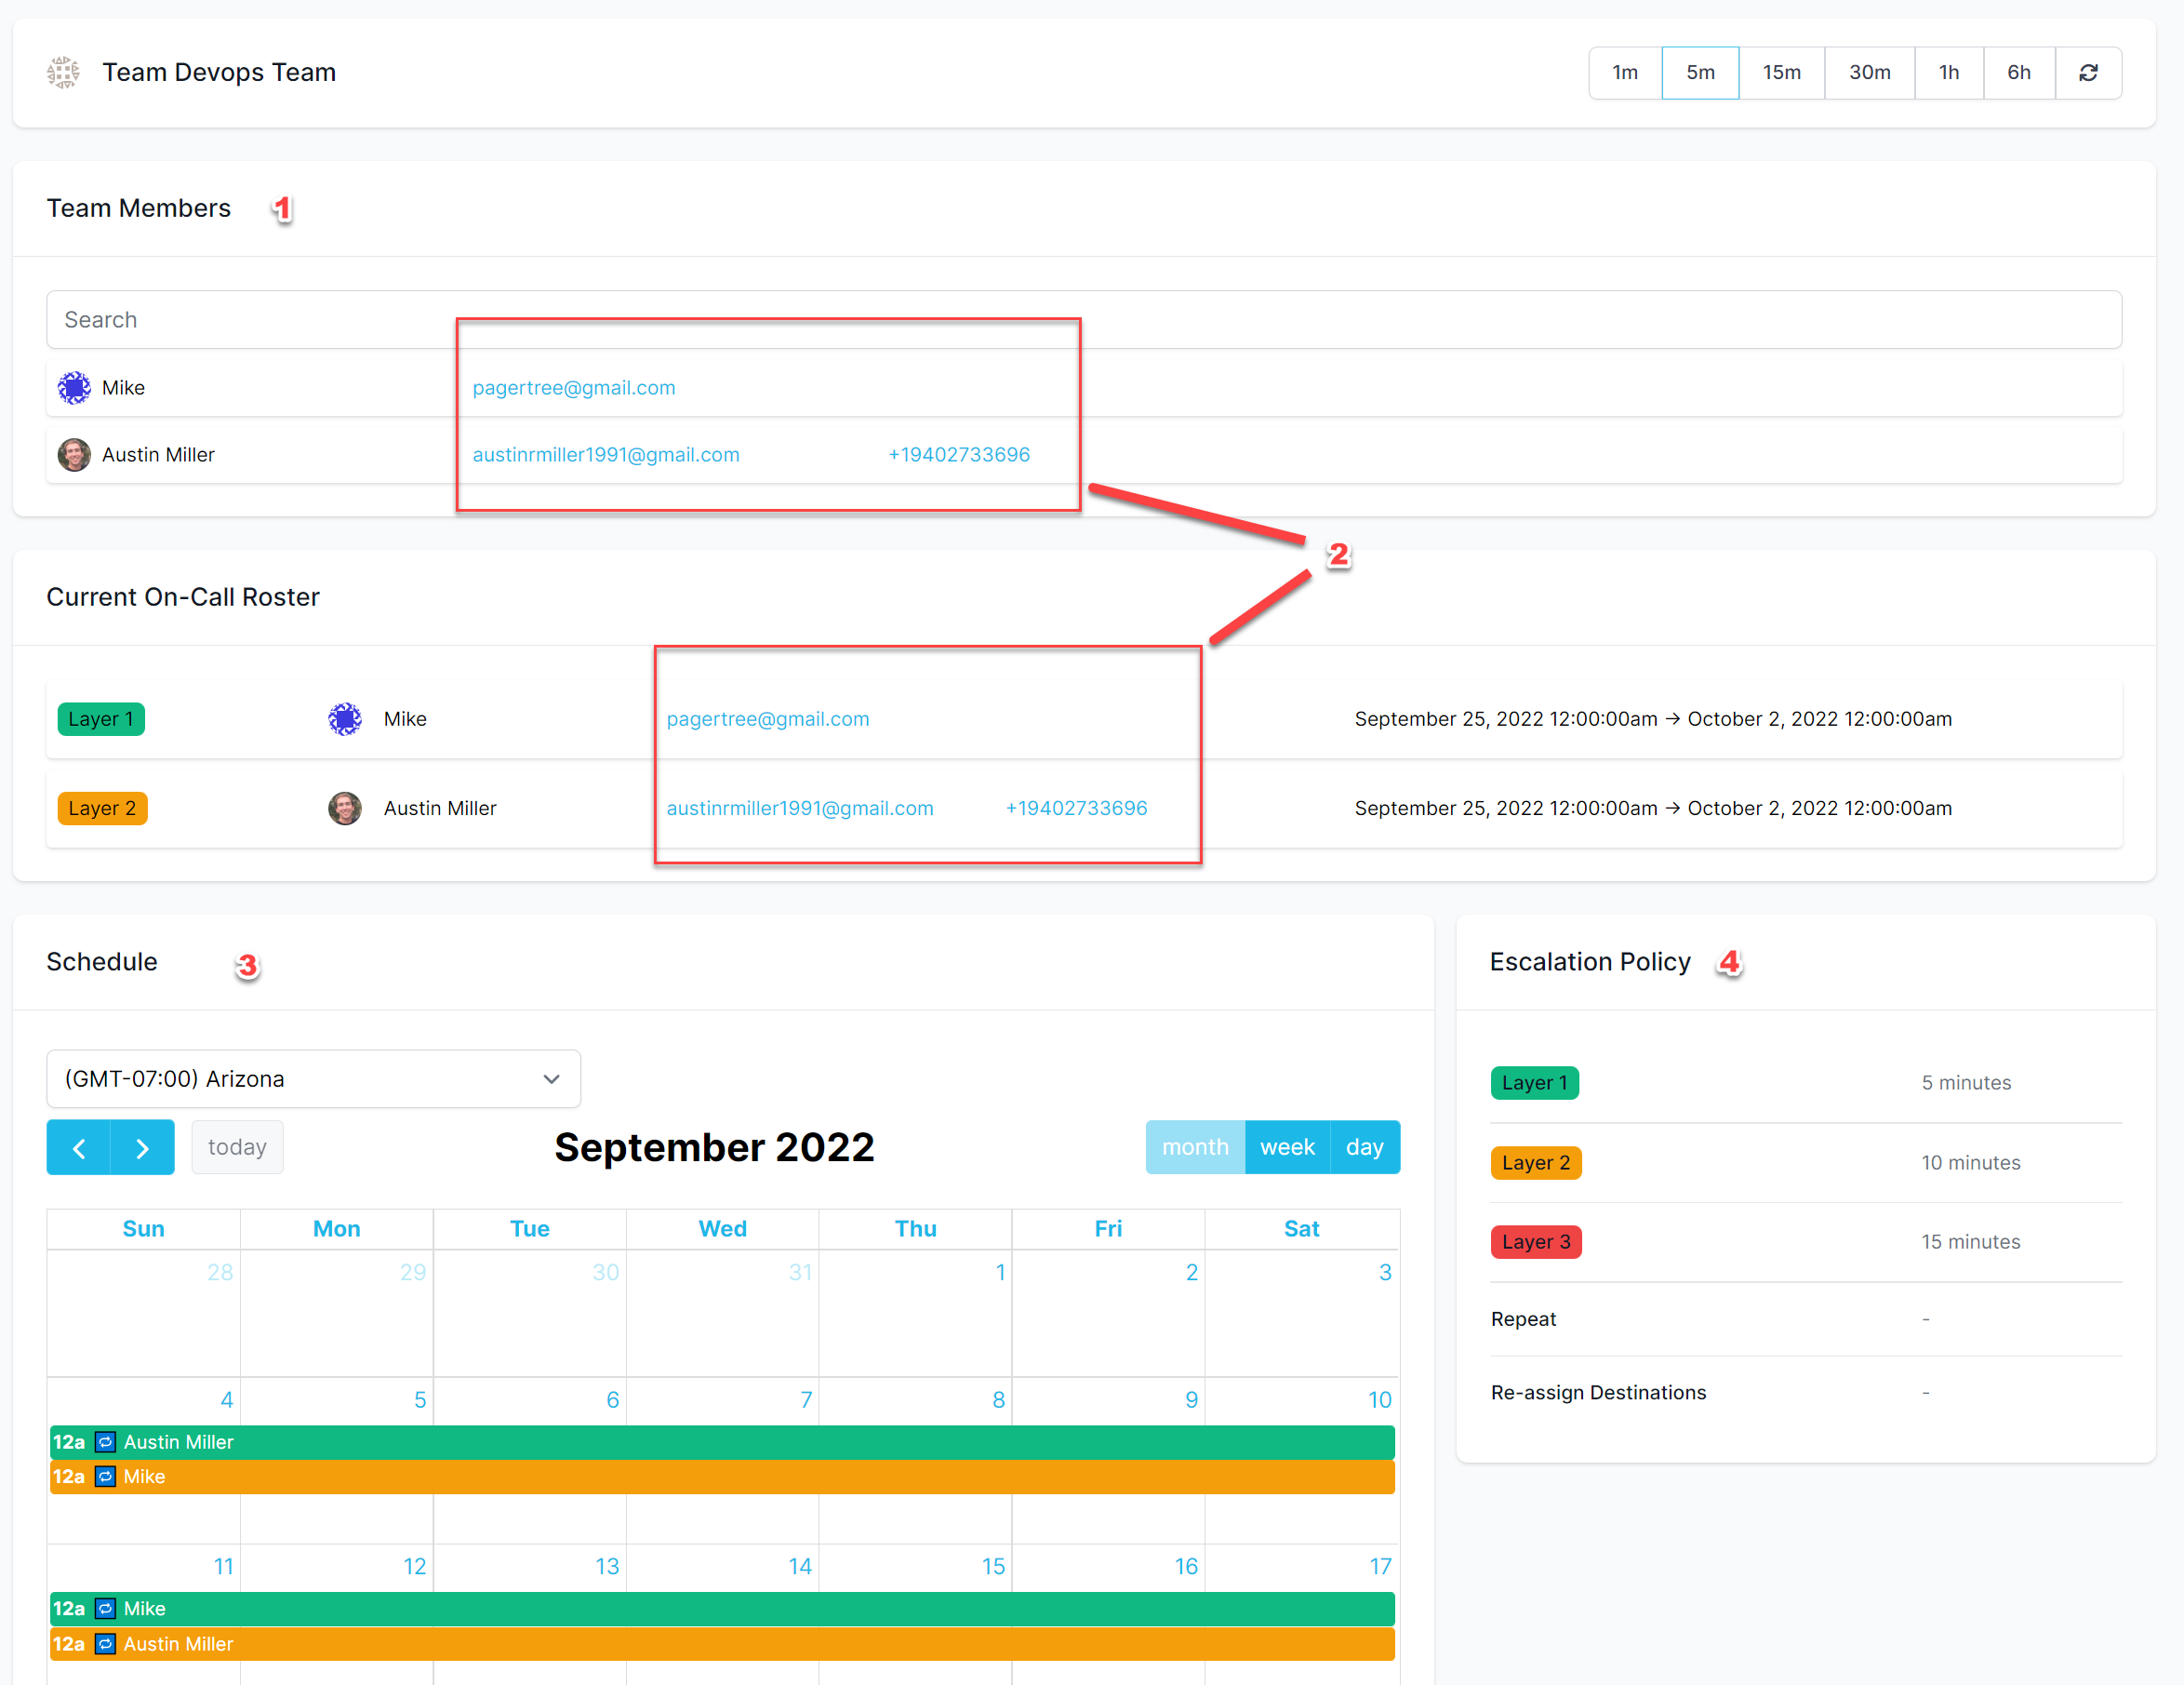Click the refresh icon in interval bar

2088,72
